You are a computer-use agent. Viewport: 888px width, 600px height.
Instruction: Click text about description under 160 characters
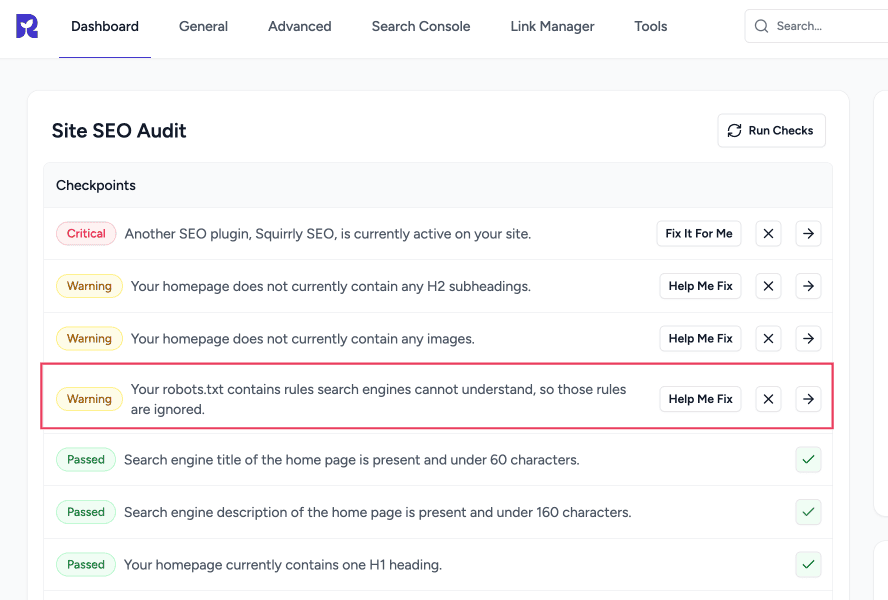pos(378,512)
